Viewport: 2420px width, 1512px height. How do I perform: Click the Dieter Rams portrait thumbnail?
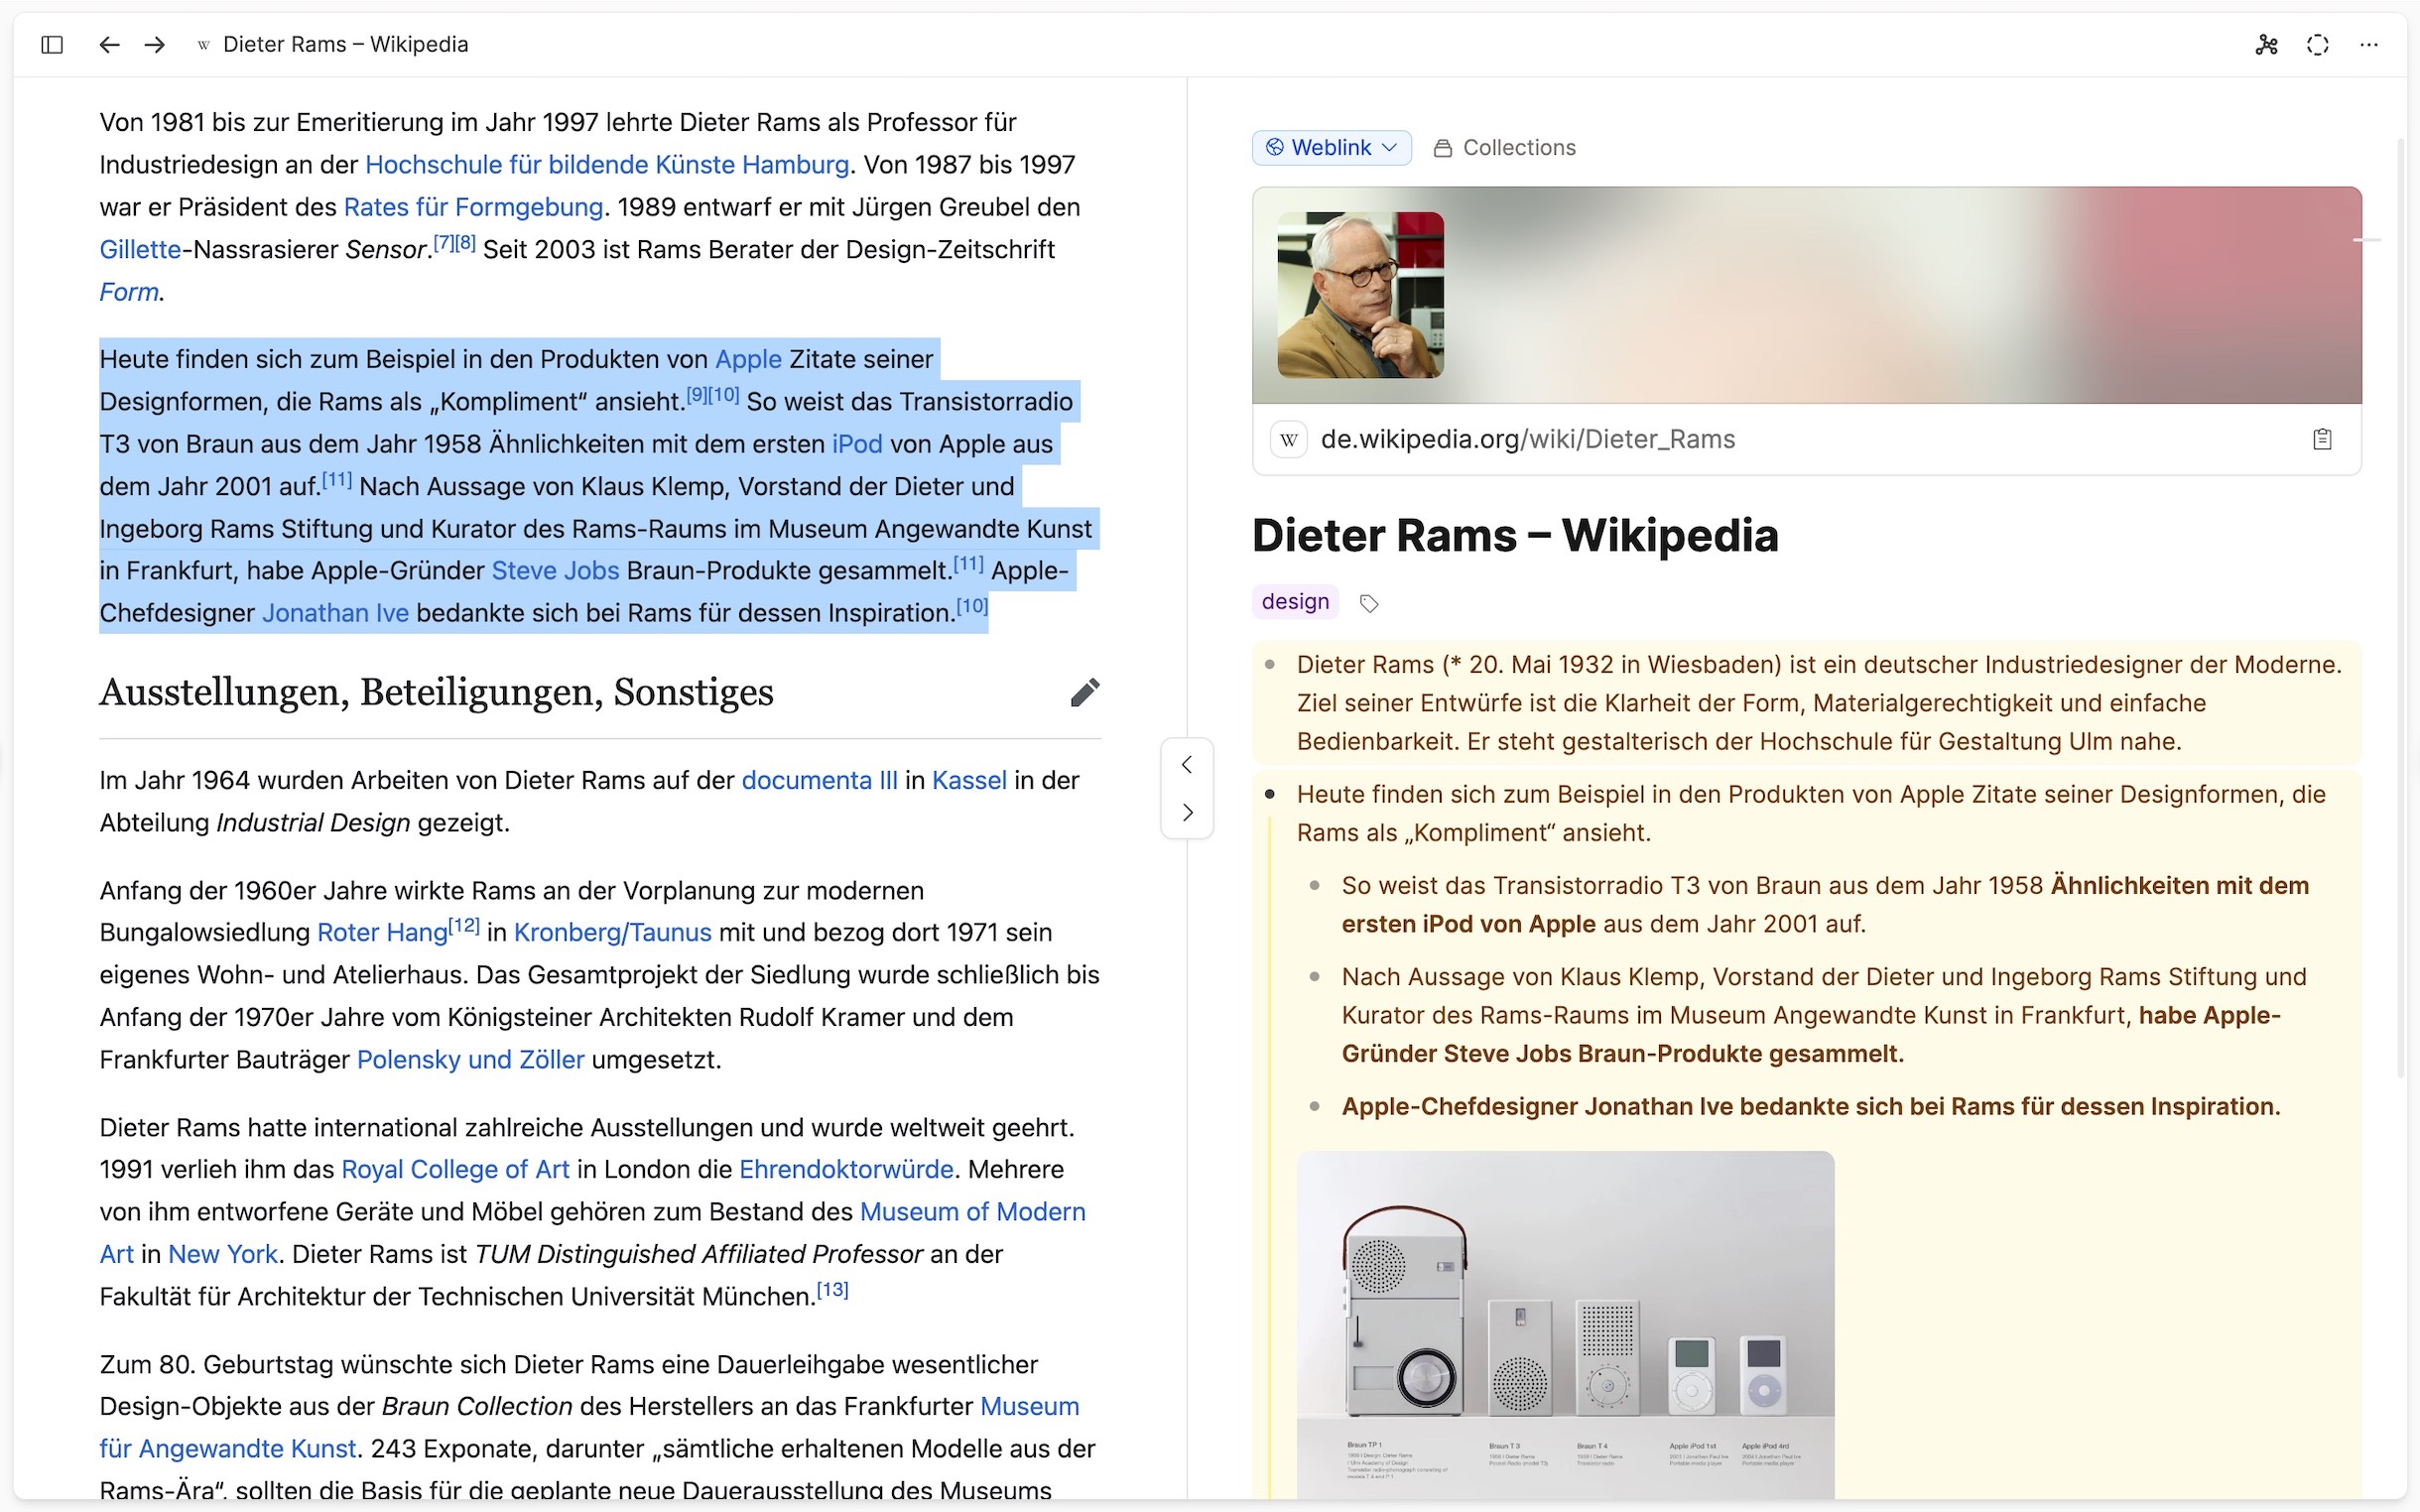point(1360,294)
